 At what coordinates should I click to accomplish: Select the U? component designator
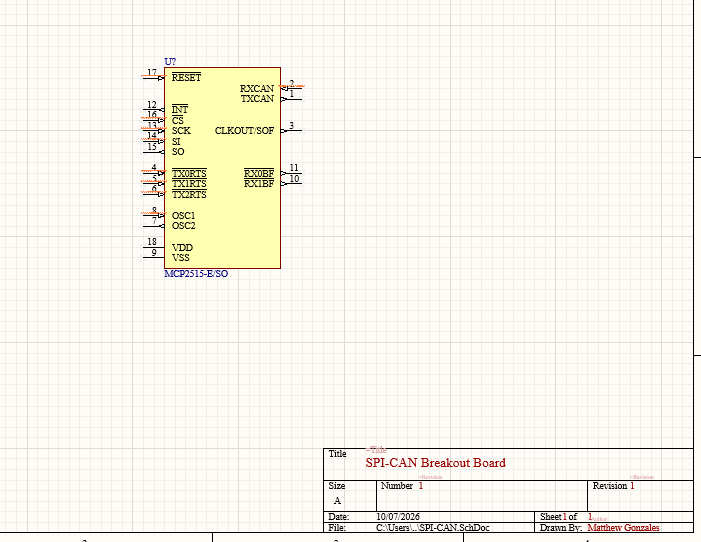[170, 62]
